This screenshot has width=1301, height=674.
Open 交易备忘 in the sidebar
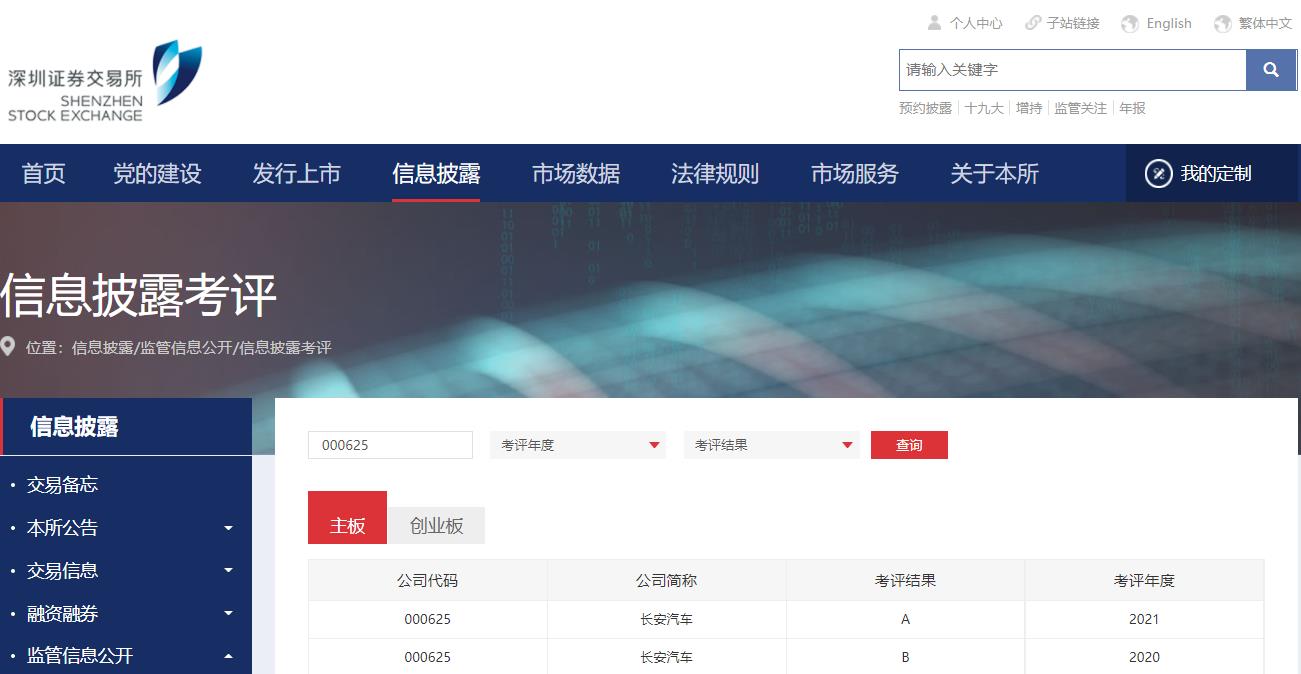click(x=62, y=485)
